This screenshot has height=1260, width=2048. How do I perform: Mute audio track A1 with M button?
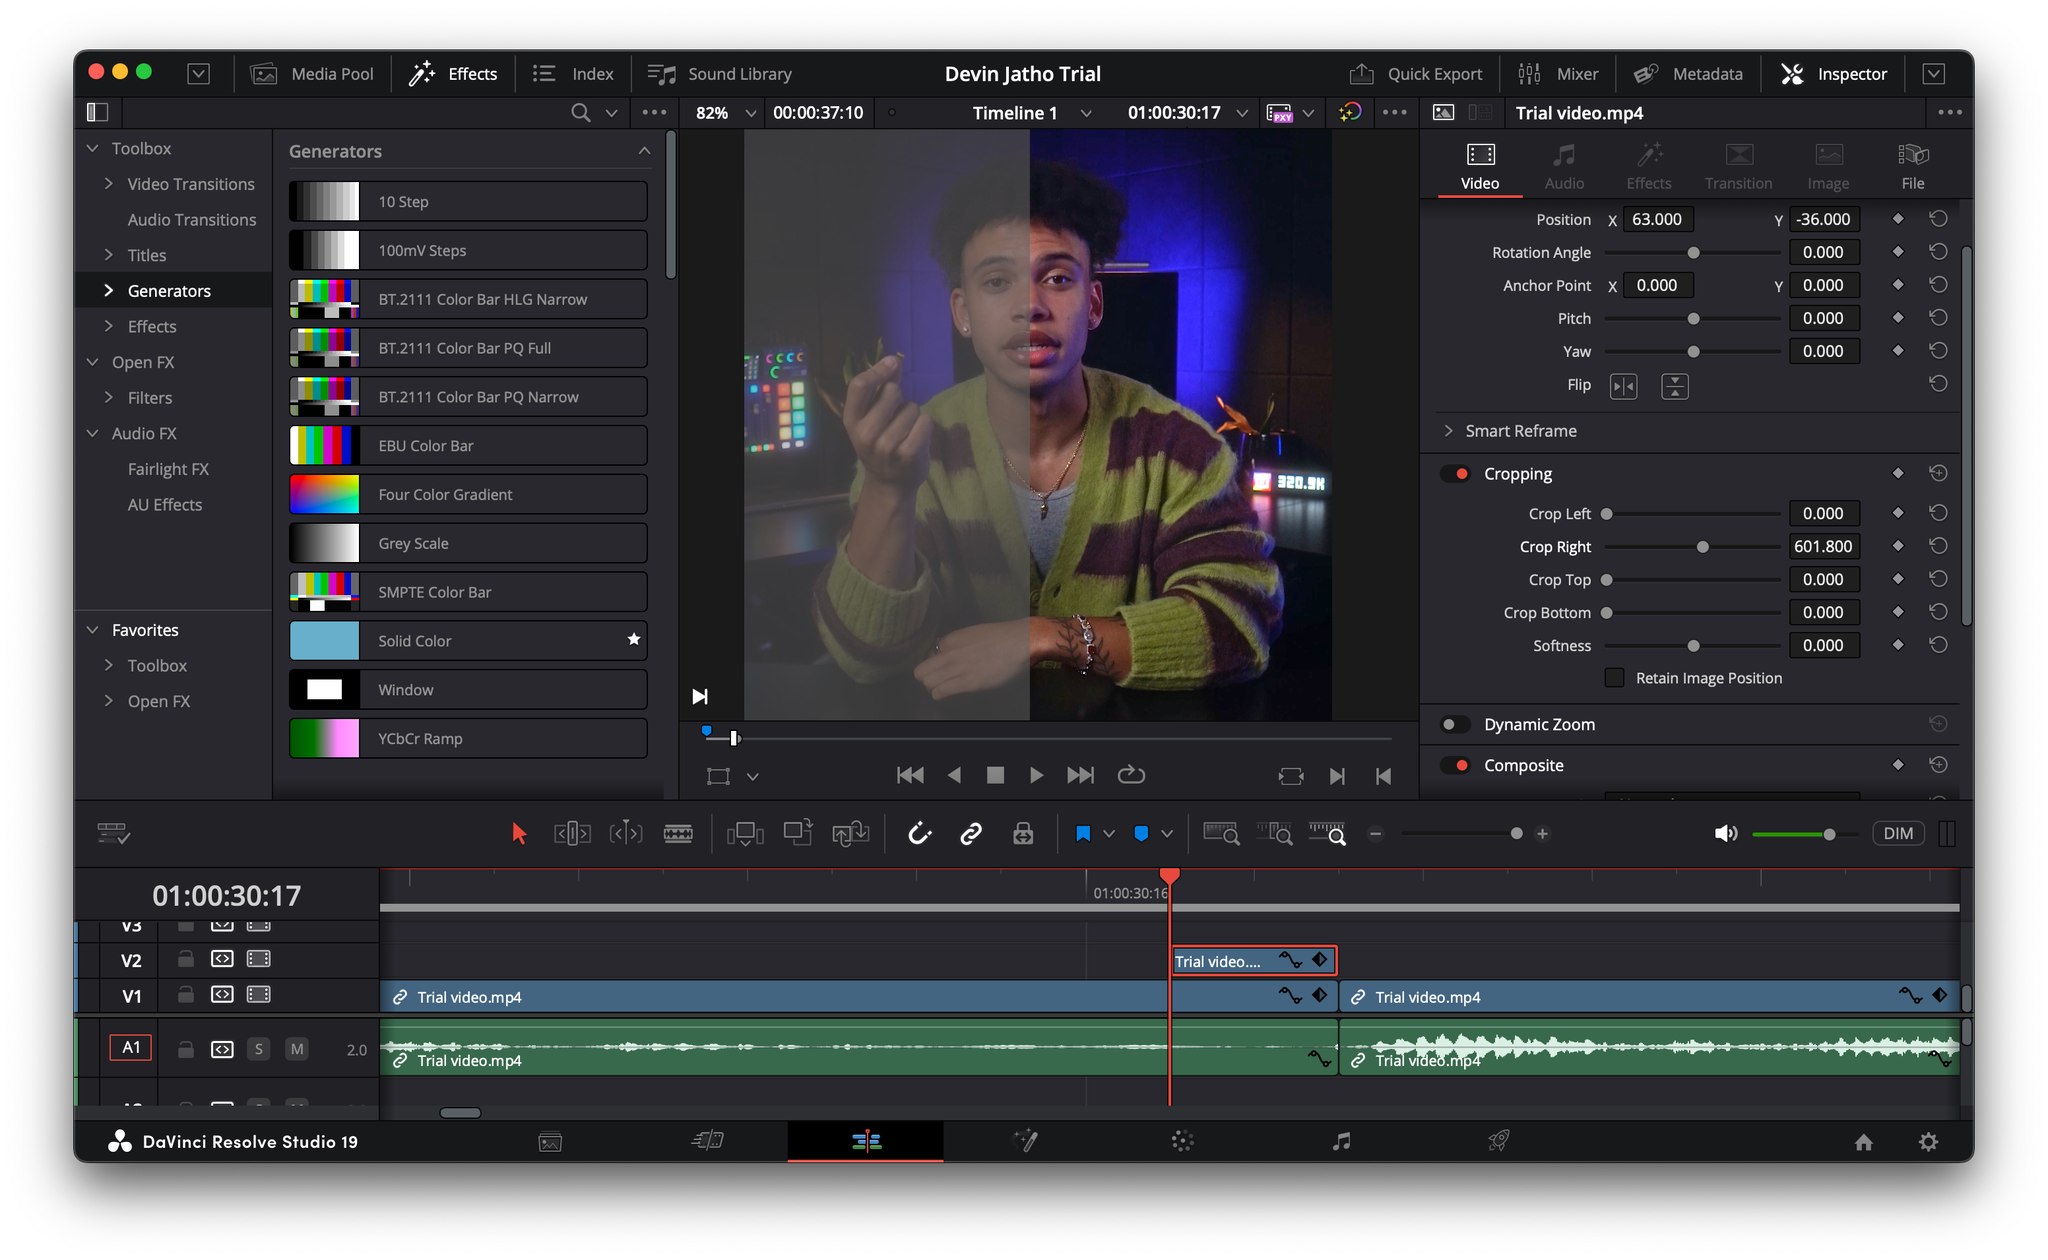pos(296,1048)
